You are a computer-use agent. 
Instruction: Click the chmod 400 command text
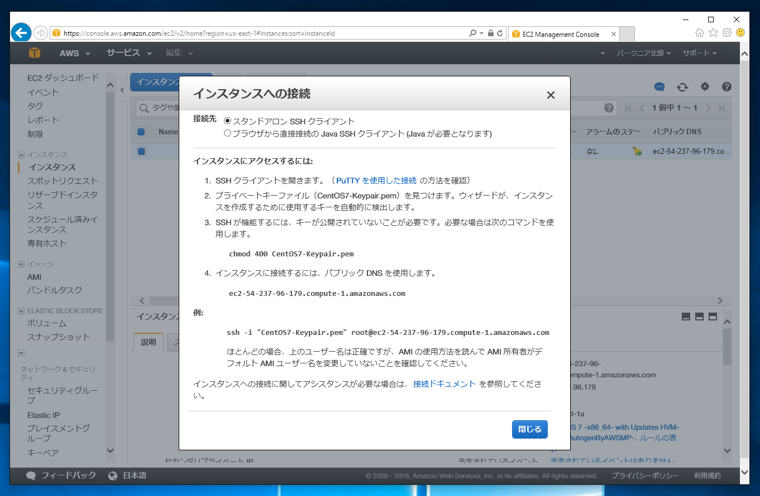pos(291,254)
